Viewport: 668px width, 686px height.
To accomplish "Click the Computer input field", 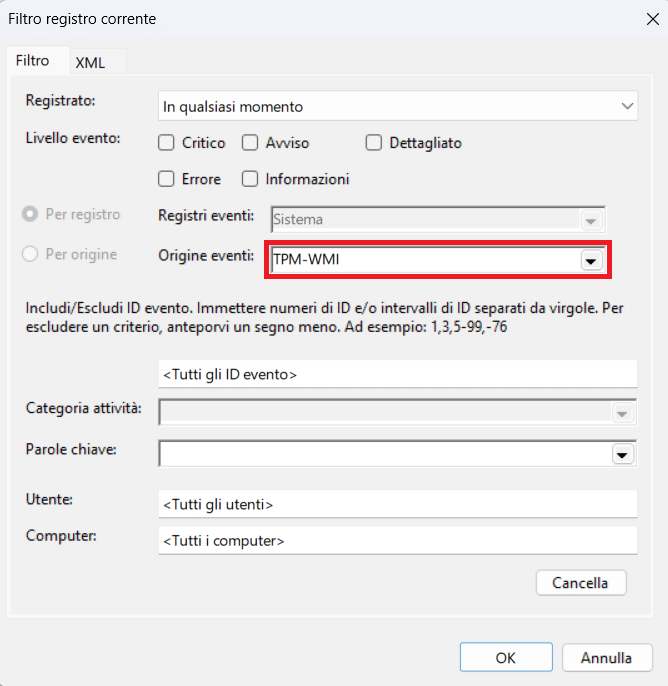I will tap(397, 540).
